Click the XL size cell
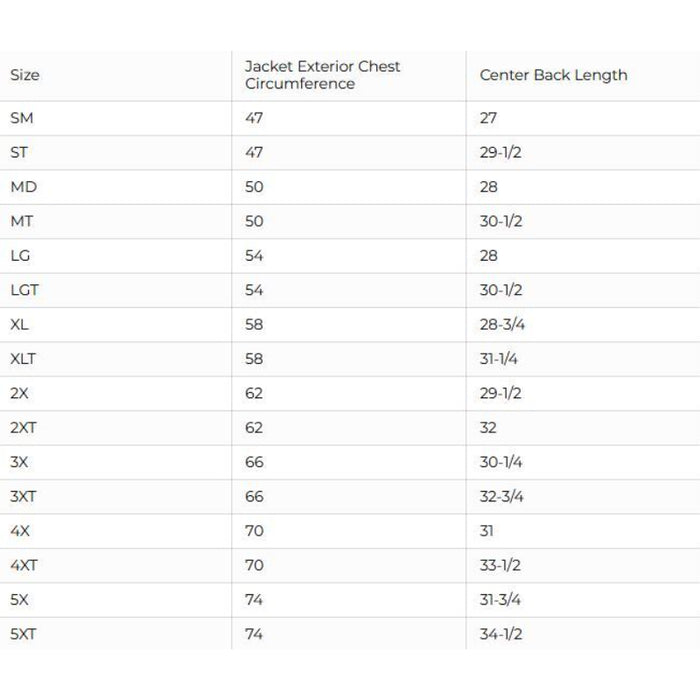Viewport: 700px width, 700px height. click(x=20, y=325)
